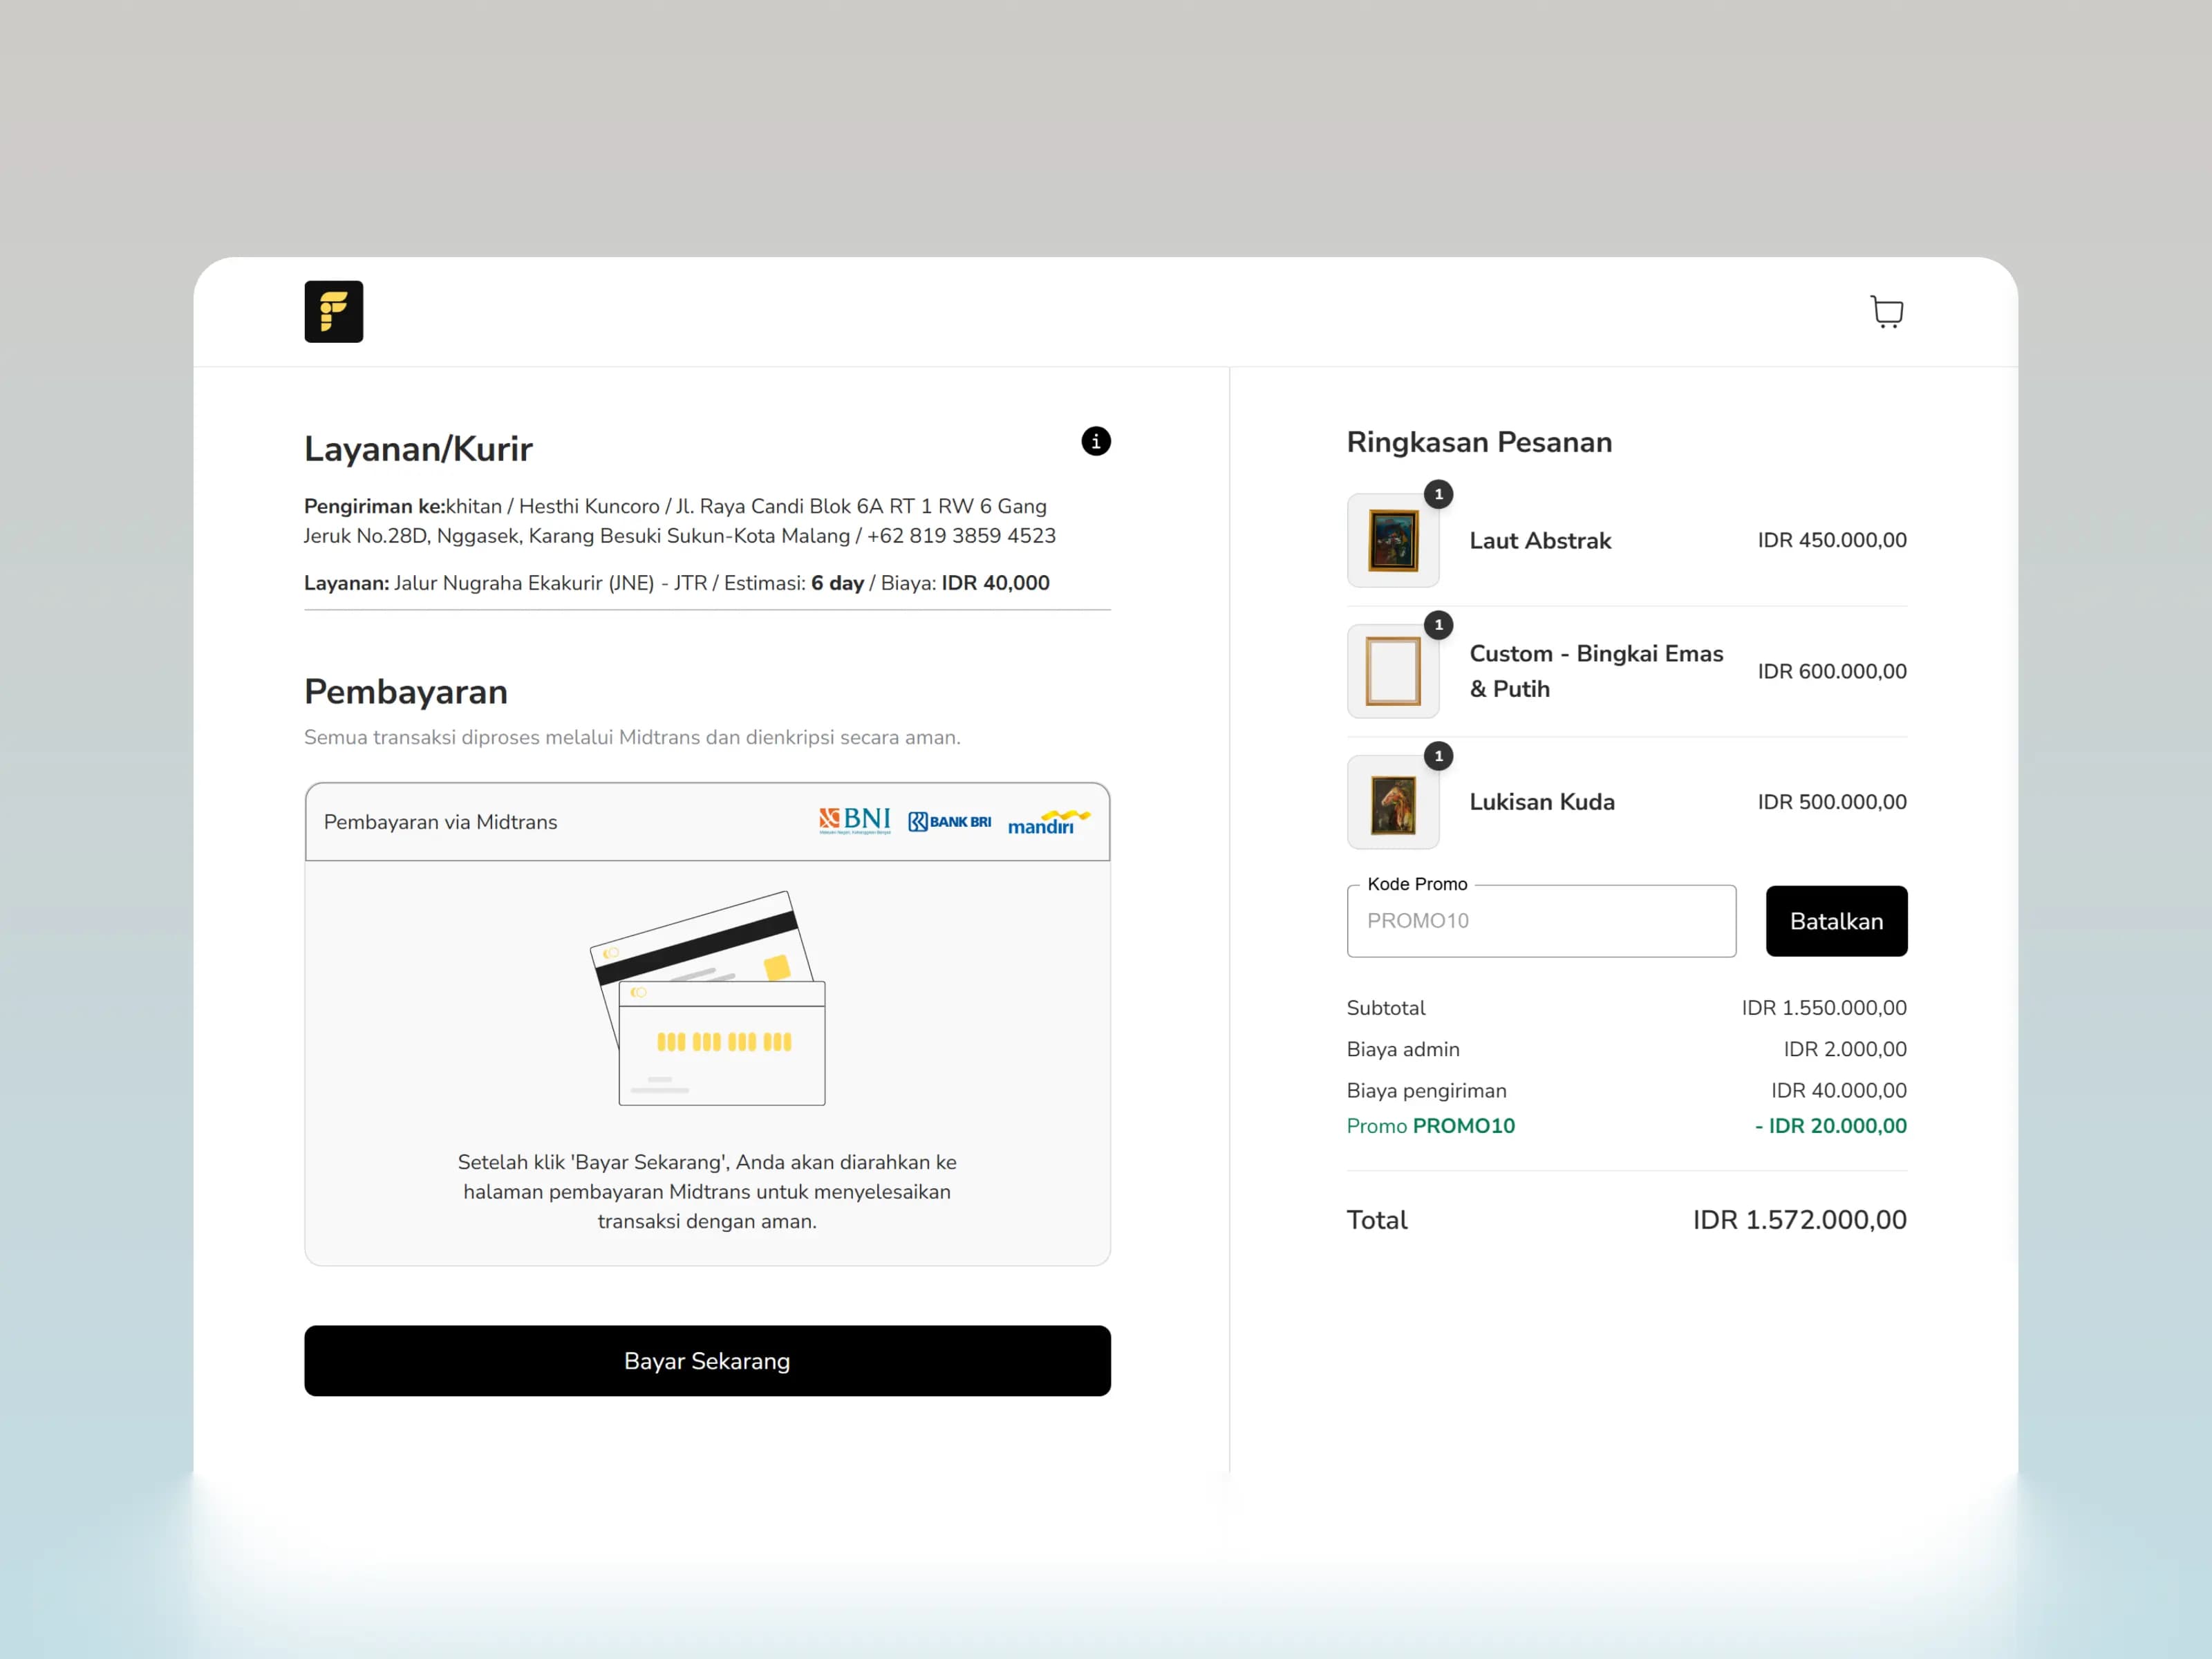Screen dimensions: 2212x1659
Task: Click the Total label
Action: pyautogui.click(x=1377, y=1220)
